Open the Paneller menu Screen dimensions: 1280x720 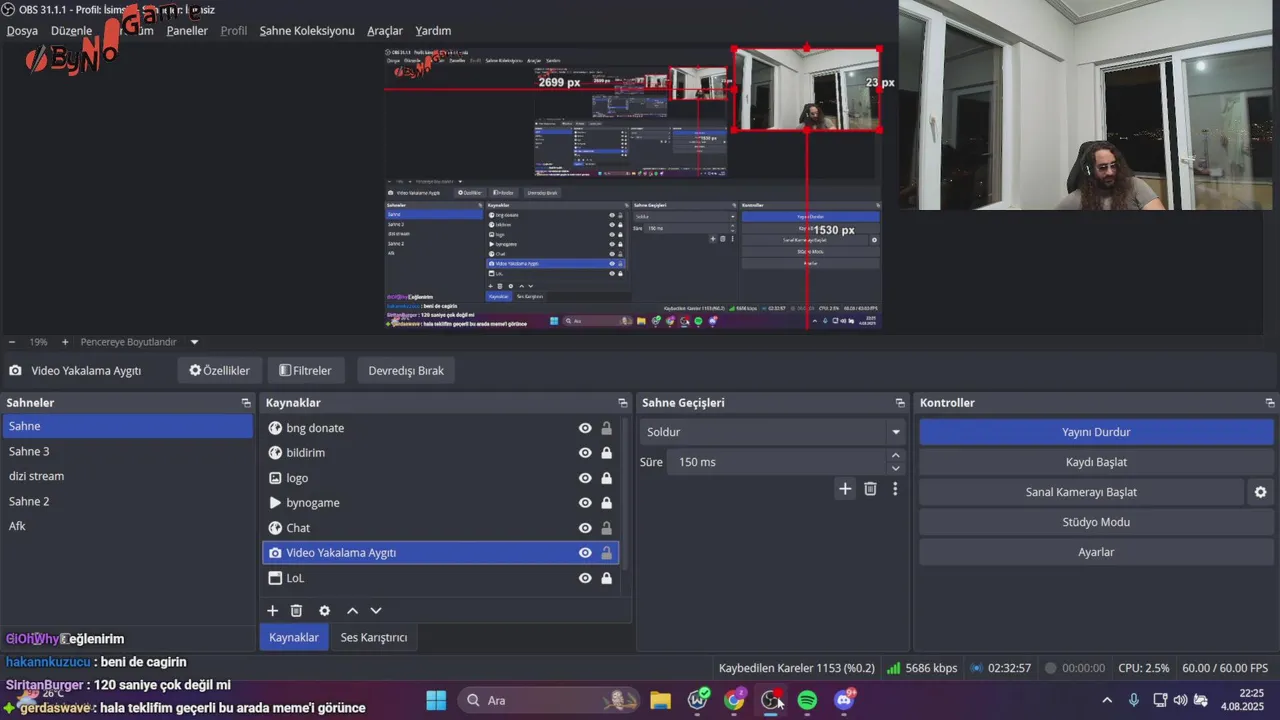click(187, 31)
